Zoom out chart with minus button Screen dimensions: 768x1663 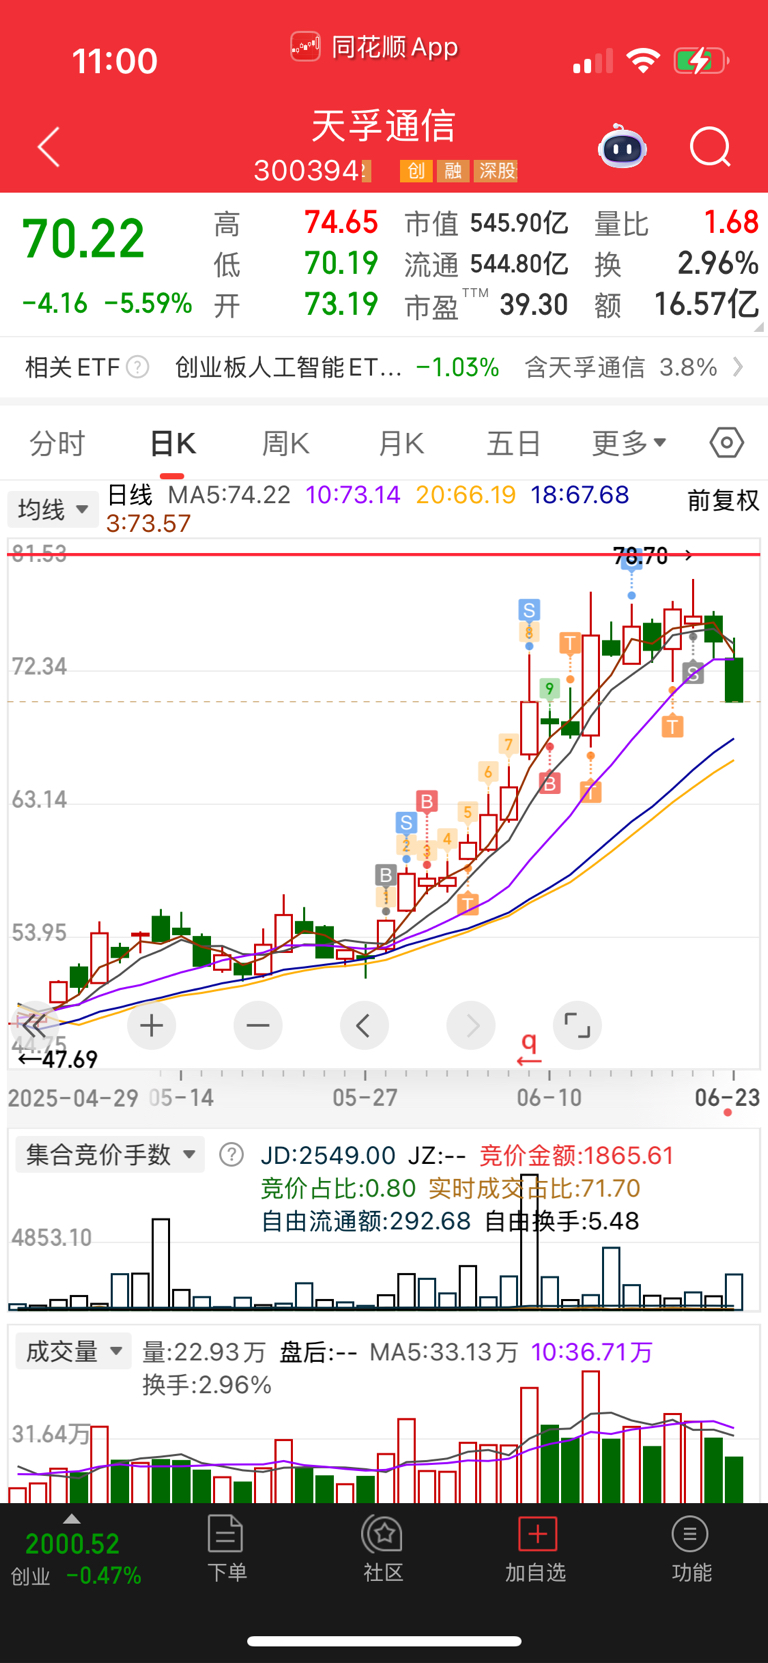258,1025
